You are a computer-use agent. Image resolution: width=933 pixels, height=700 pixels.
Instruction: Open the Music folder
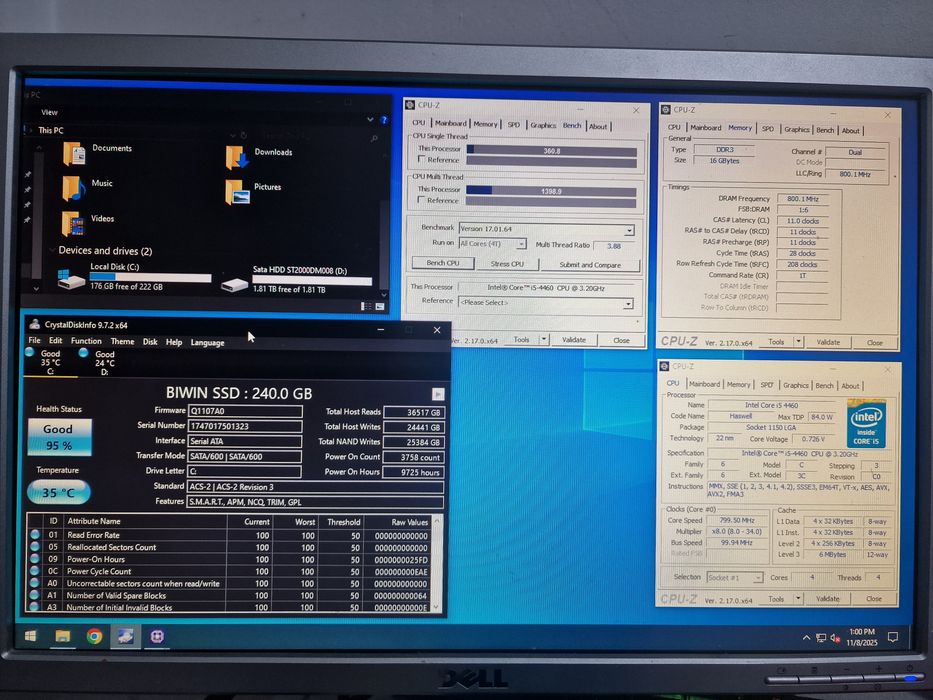(x=87, y=188)
